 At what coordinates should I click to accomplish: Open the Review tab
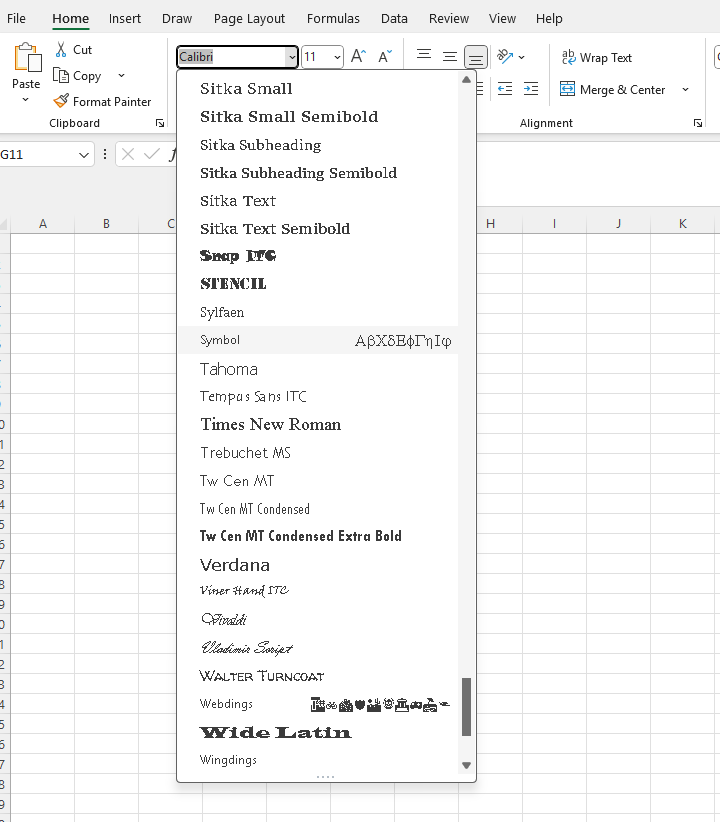click(x=449, y=19)
